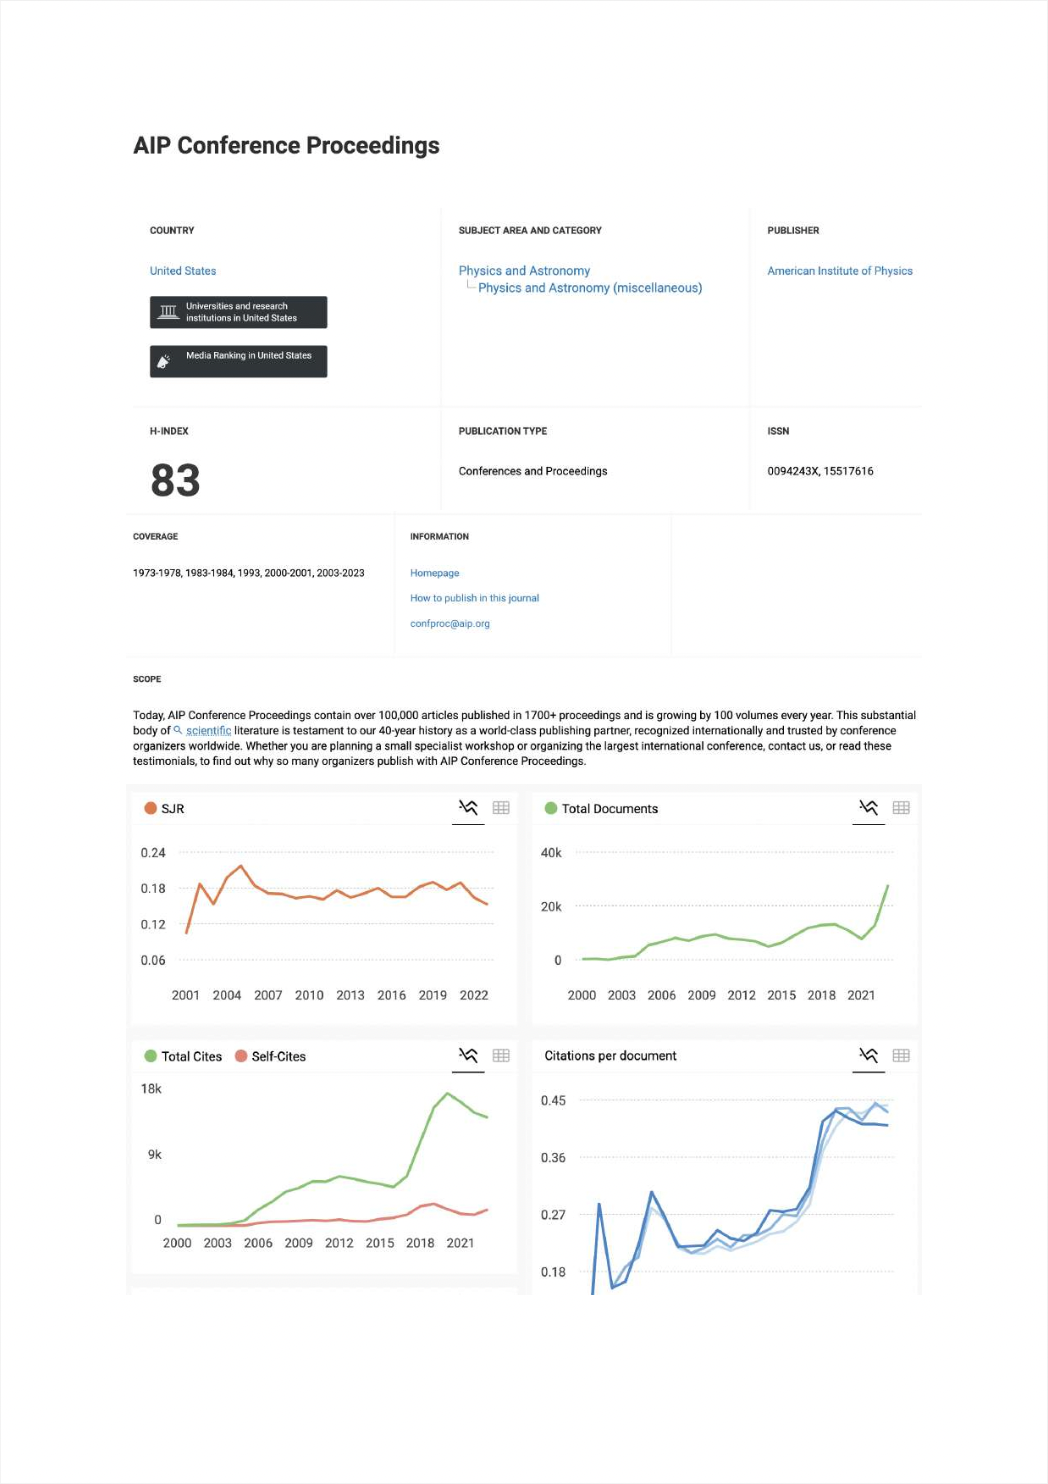Image resolution: width=1048 pixels, height=1484 pixels.
Task: Visit American Institute of Physics publisher link
Action: click(840, 271)
